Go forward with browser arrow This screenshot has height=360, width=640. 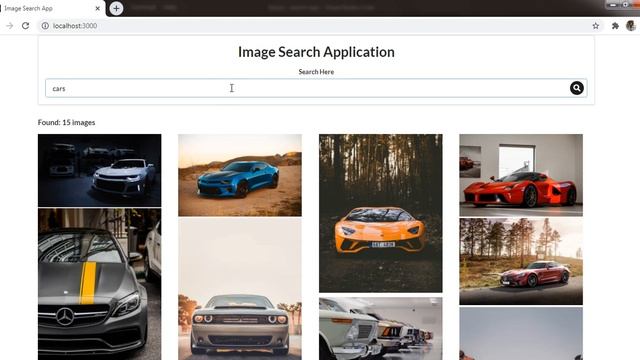[9, 26]
